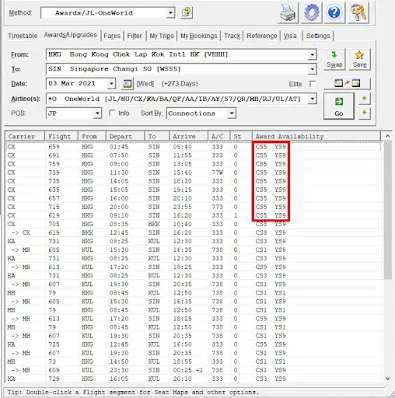Select the Reference tab

point(262,36)
